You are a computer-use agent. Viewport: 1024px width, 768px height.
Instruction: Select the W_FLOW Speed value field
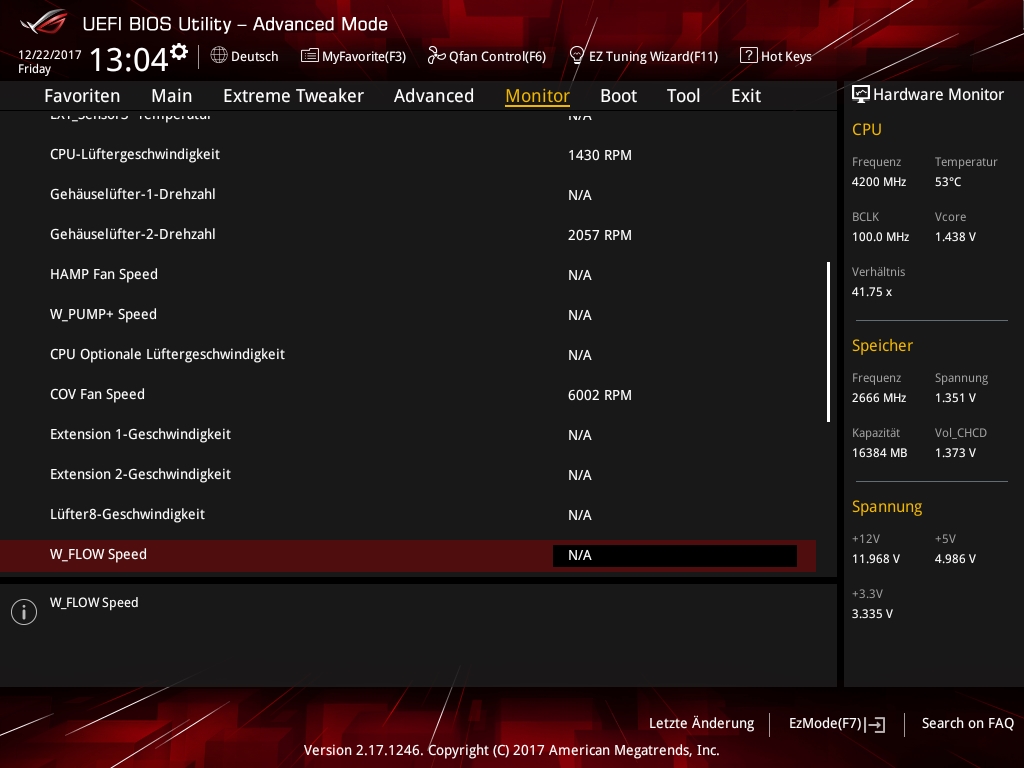(x=674, y=555)
